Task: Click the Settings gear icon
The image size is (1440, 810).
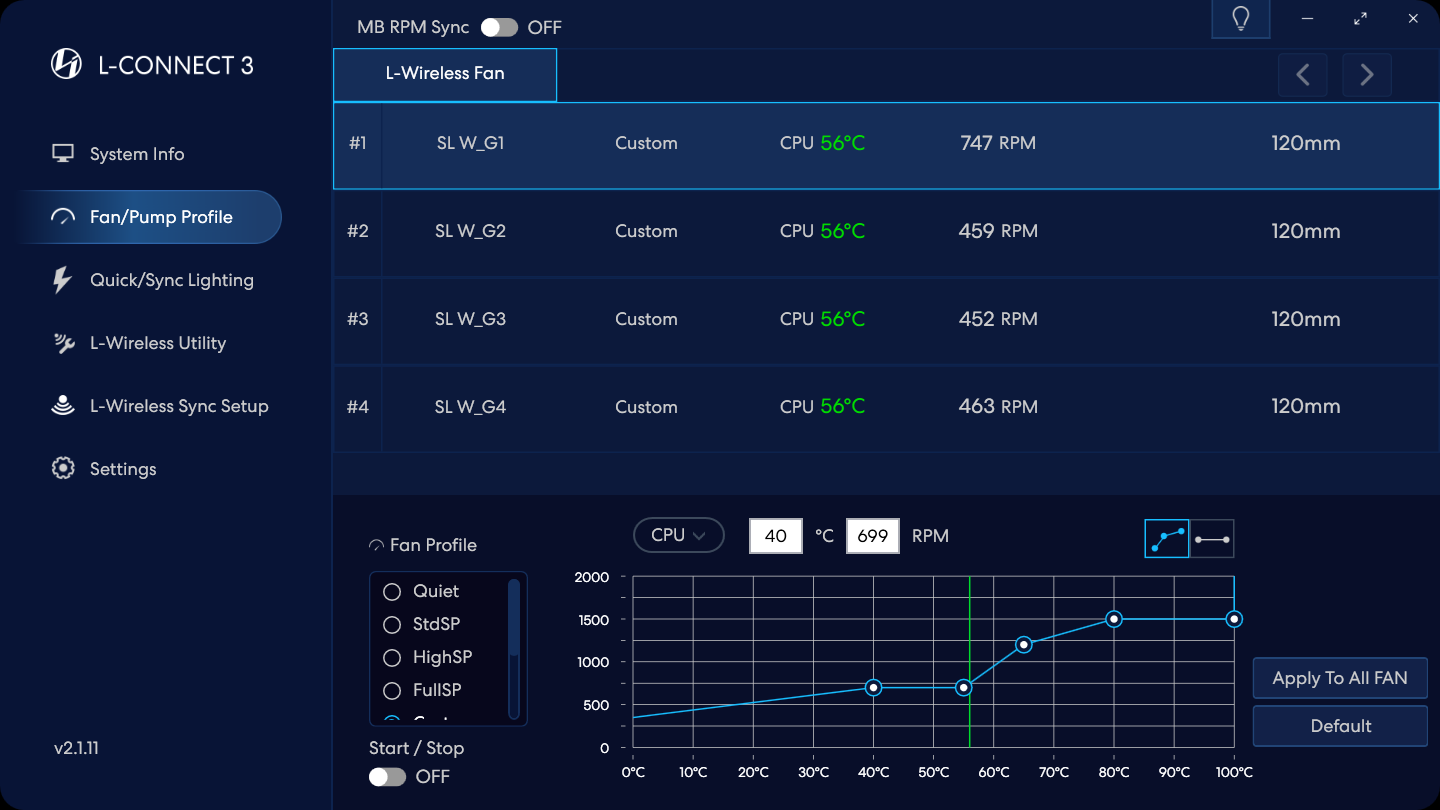Action: (63, 469)
